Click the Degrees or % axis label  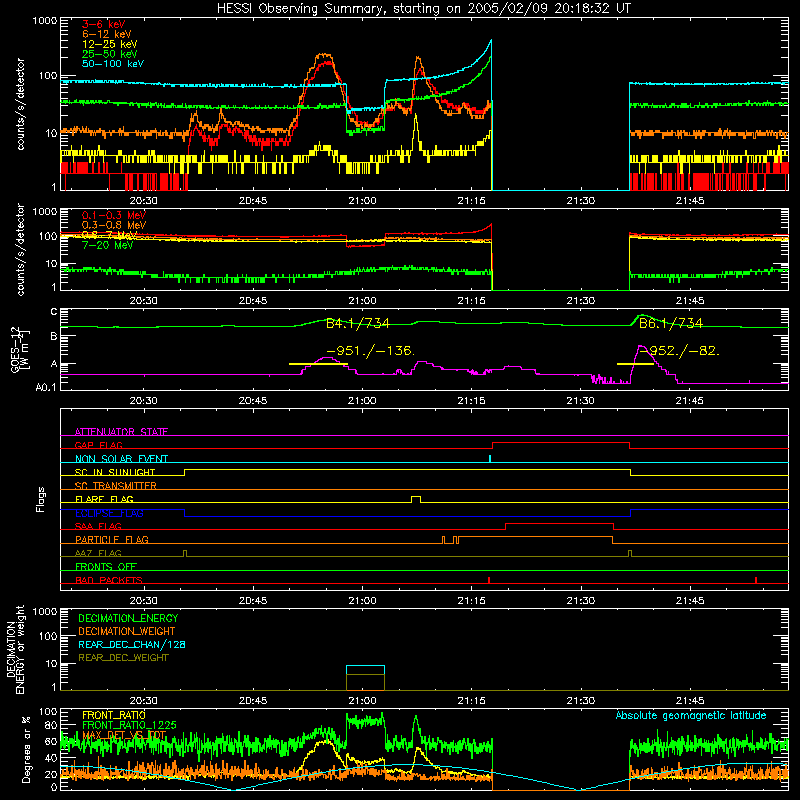[x=26, y=750]
